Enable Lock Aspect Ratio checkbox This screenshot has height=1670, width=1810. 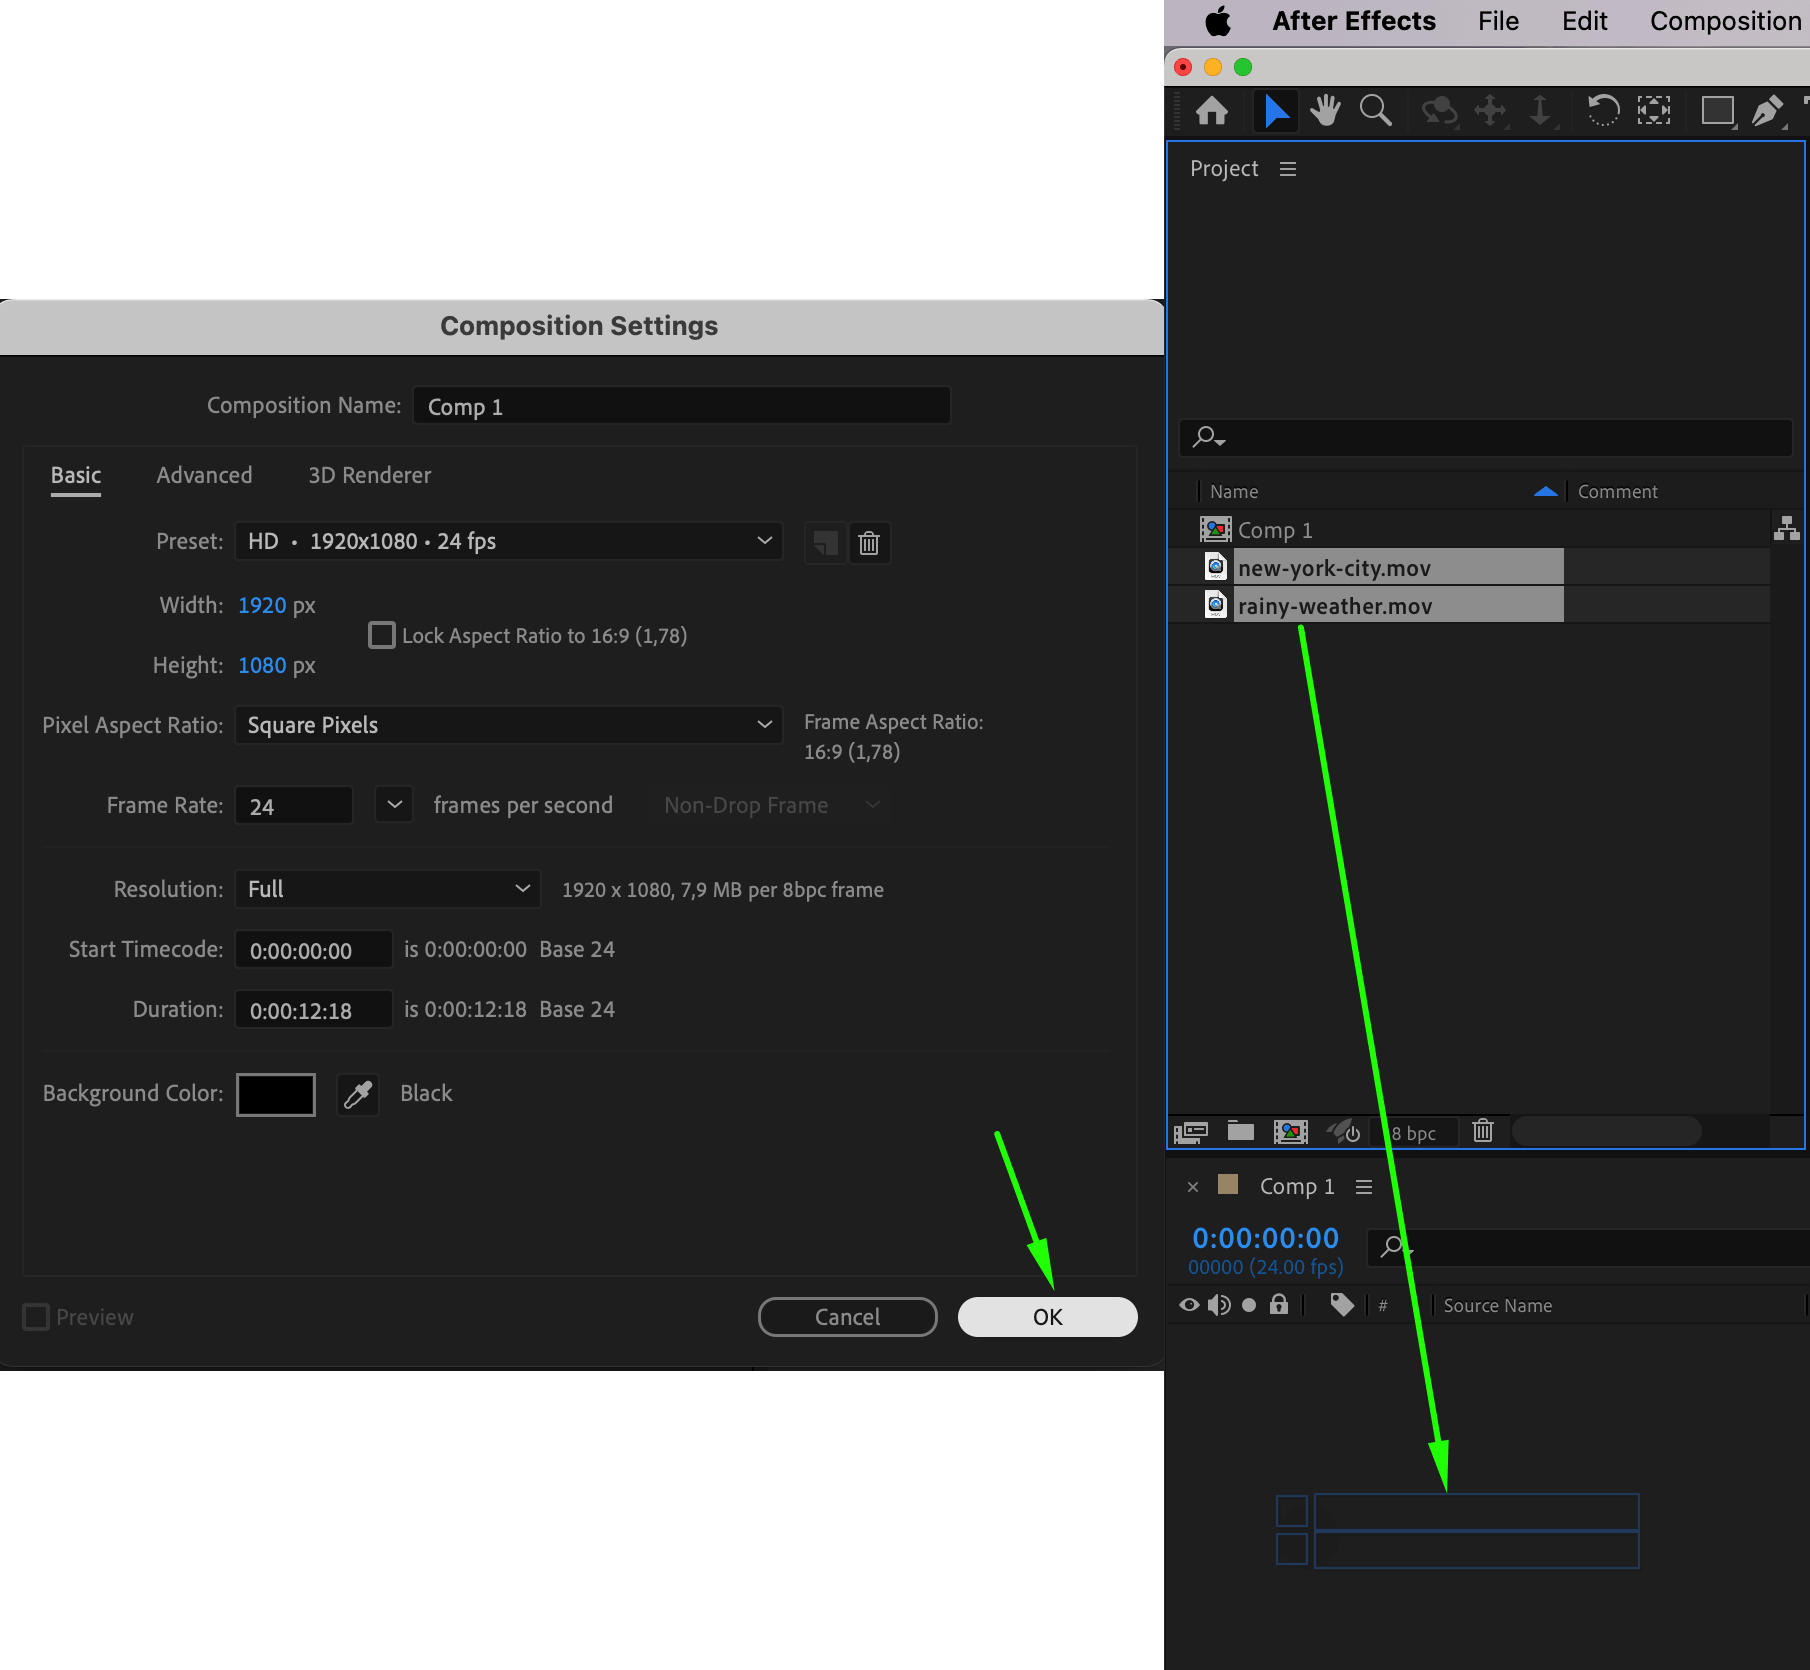click(381, 635)
